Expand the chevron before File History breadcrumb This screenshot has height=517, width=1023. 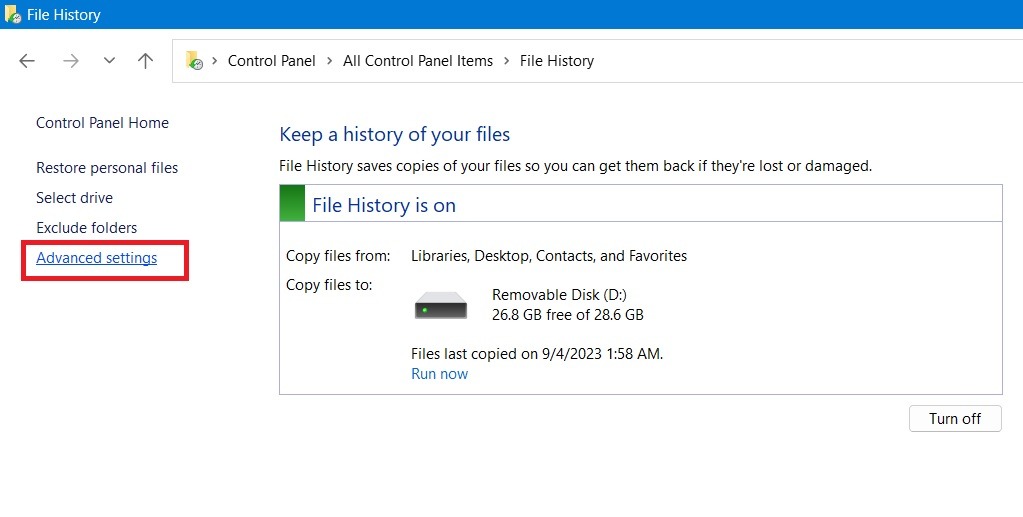tap(506, 61)
